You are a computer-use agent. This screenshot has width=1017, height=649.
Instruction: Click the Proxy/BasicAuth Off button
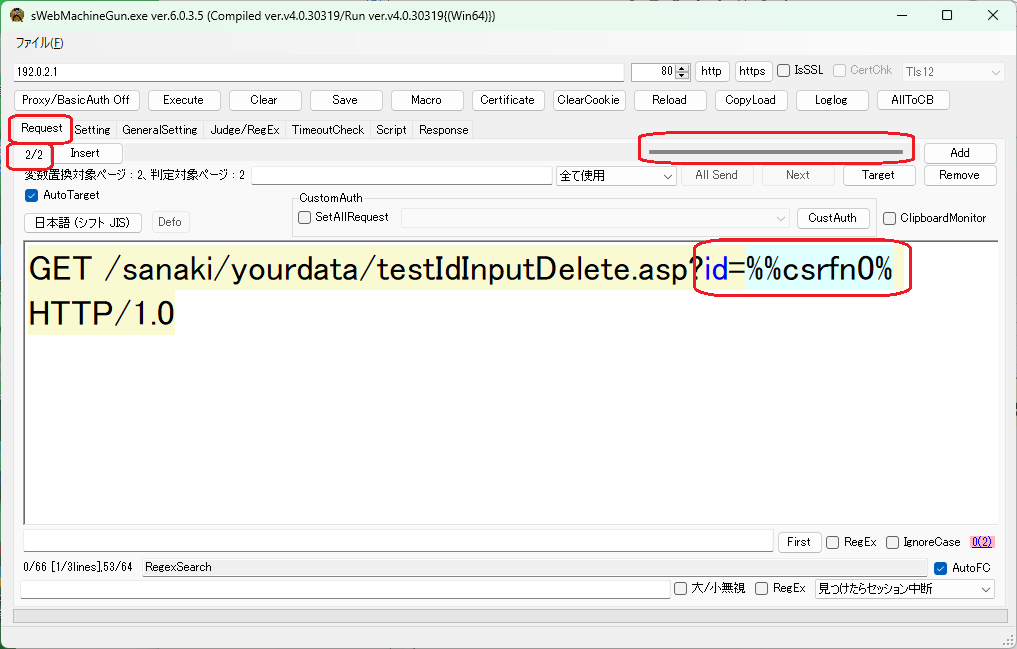(77, 100)
